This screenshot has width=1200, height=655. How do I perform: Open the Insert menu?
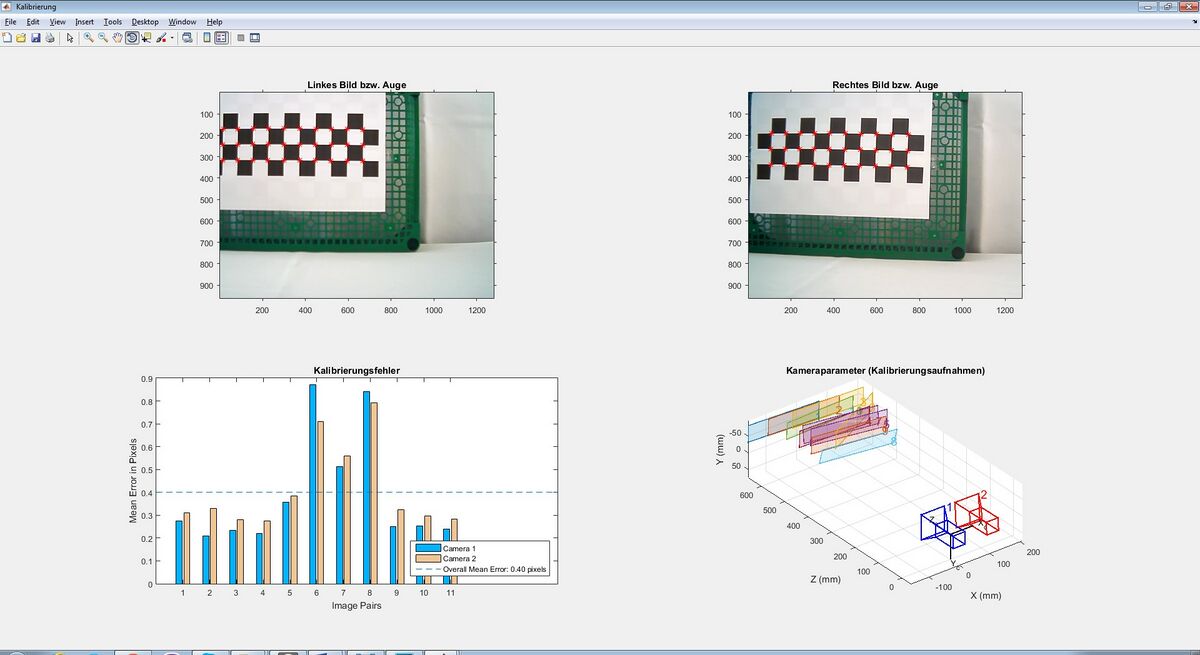coord(84,21)
